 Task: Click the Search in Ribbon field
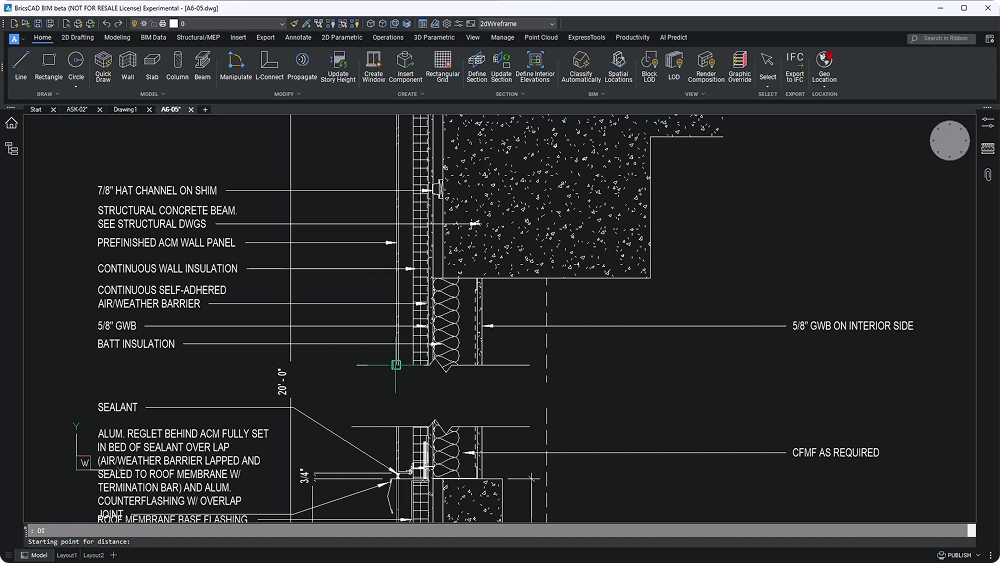(941, 38)
